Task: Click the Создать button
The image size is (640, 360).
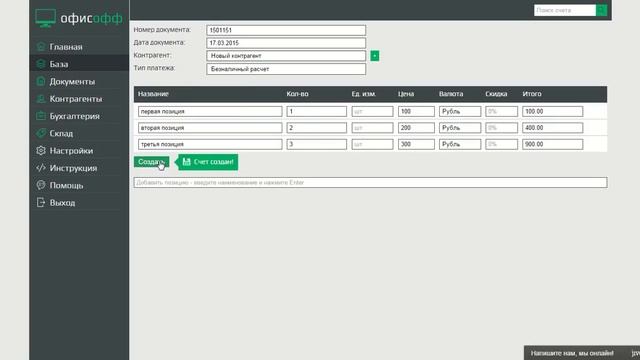Action: (151, 162)
